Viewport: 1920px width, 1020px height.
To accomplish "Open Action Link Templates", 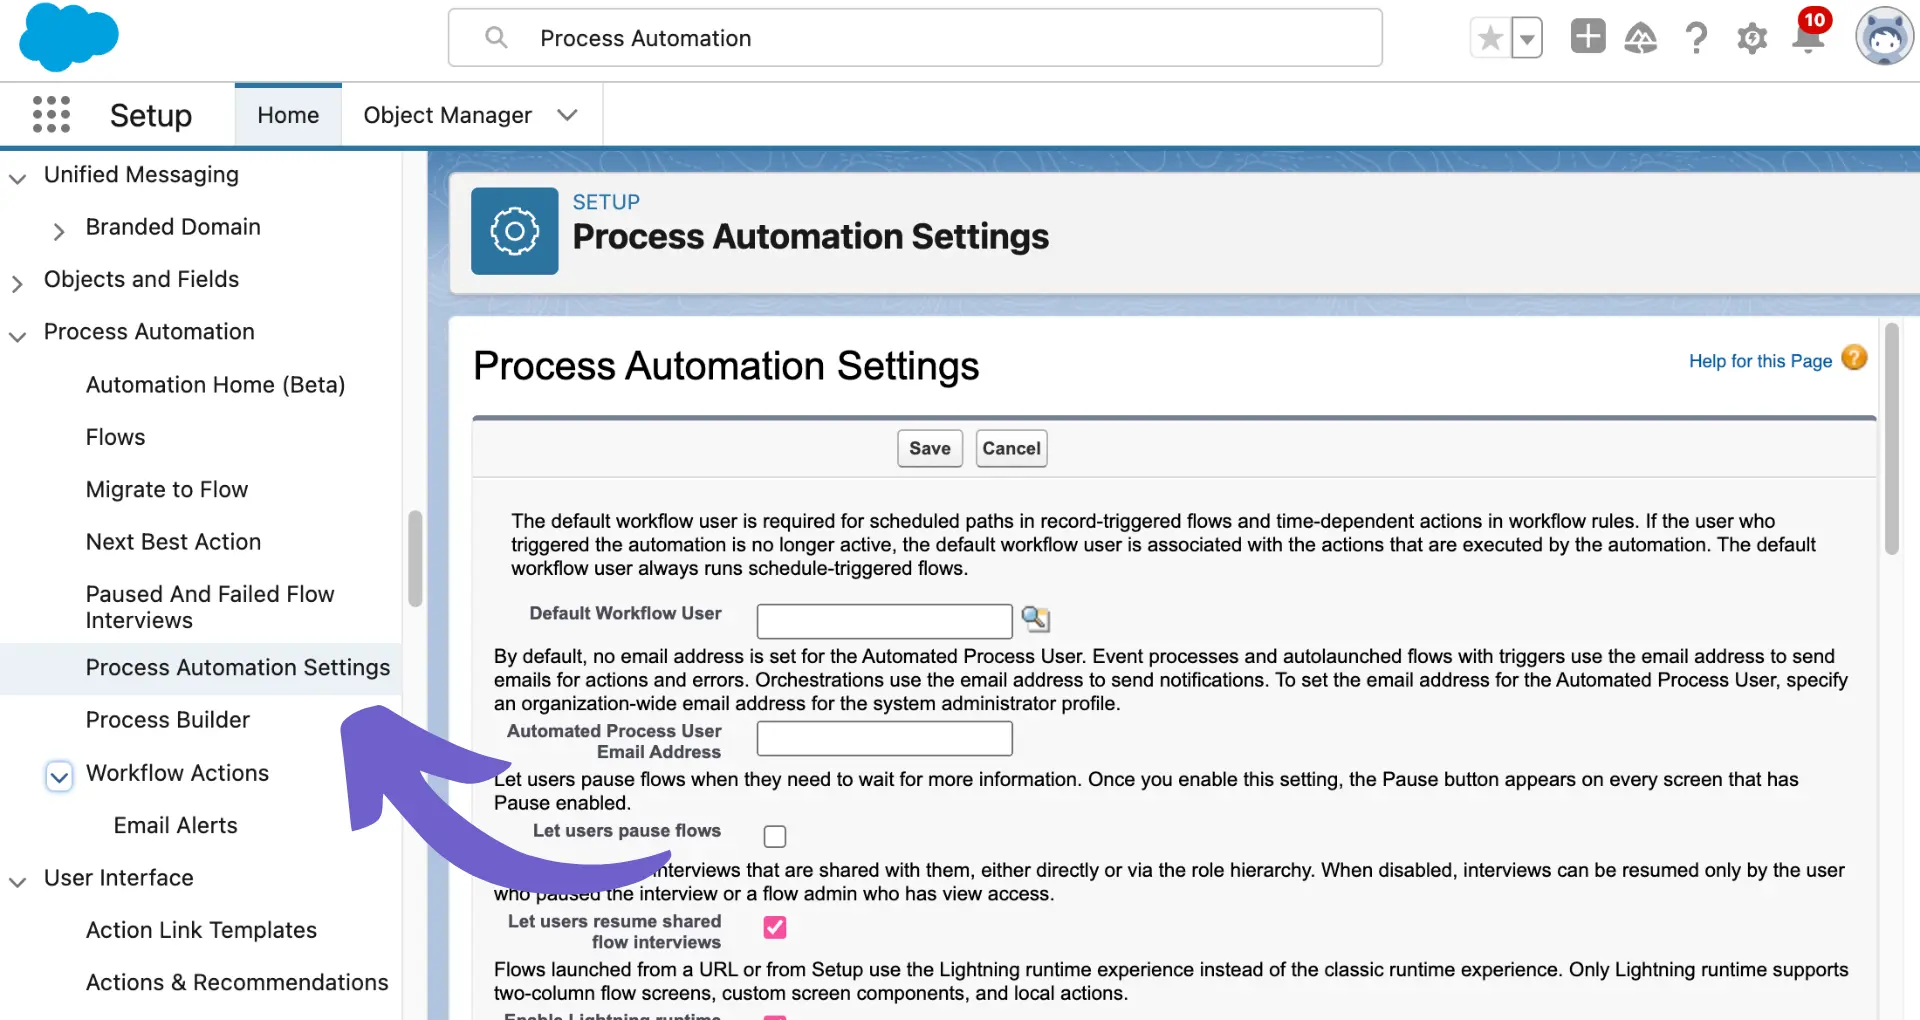I will pyautogui.click(x=201, y=930).
